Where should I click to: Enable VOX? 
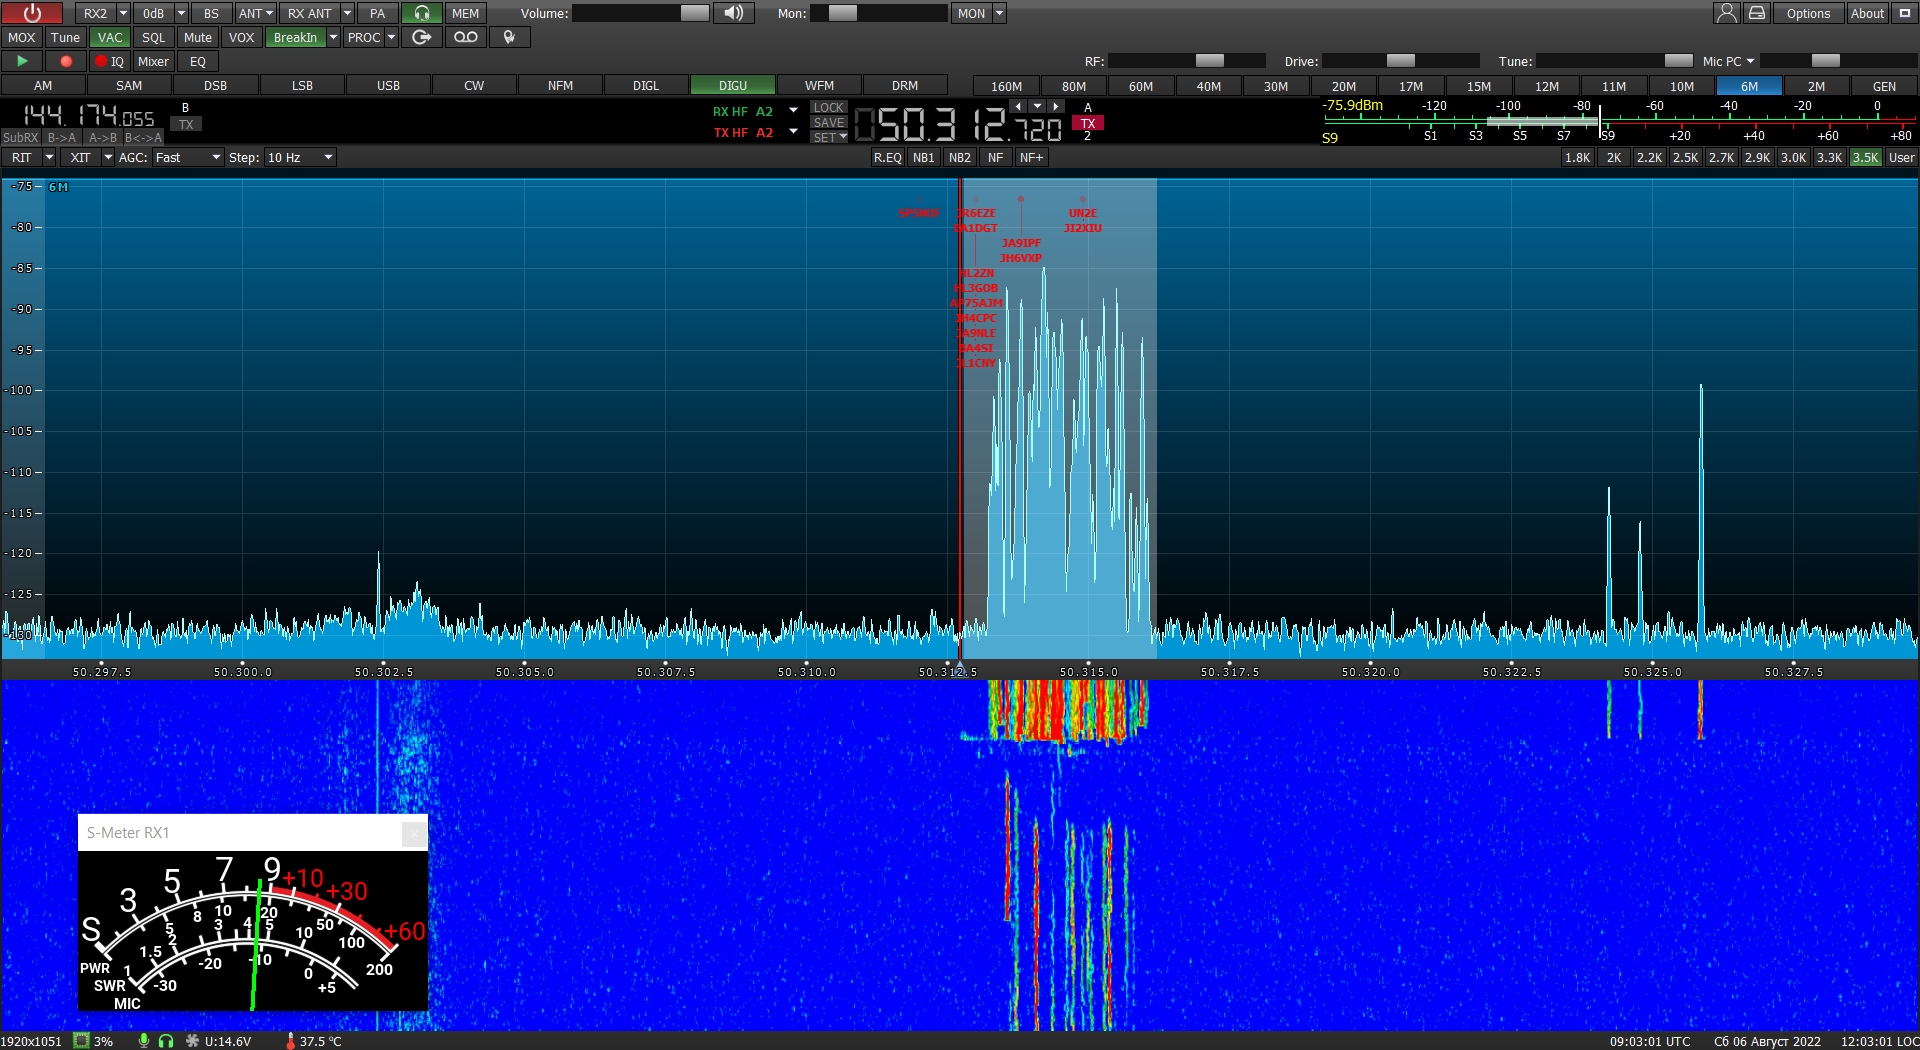(242, 37)
